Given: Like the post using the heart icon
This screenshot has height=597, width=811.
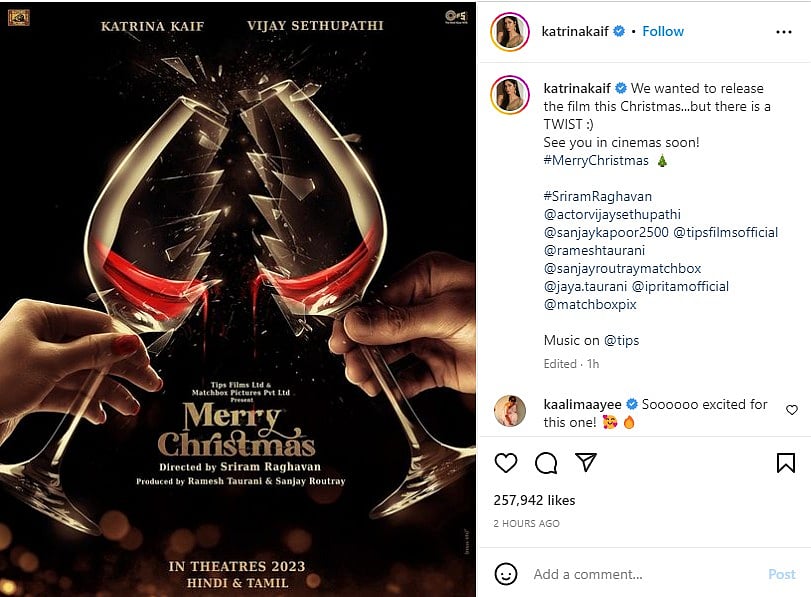Looking at the screenshot, I should [x=506, y=463].
